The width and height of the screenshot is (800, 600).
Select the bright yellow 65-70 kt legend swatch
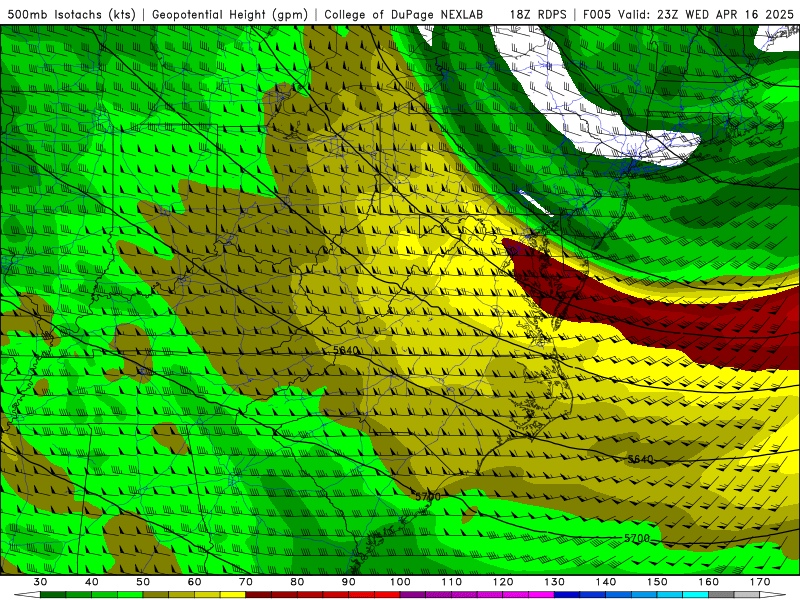(x=233, y=595)
